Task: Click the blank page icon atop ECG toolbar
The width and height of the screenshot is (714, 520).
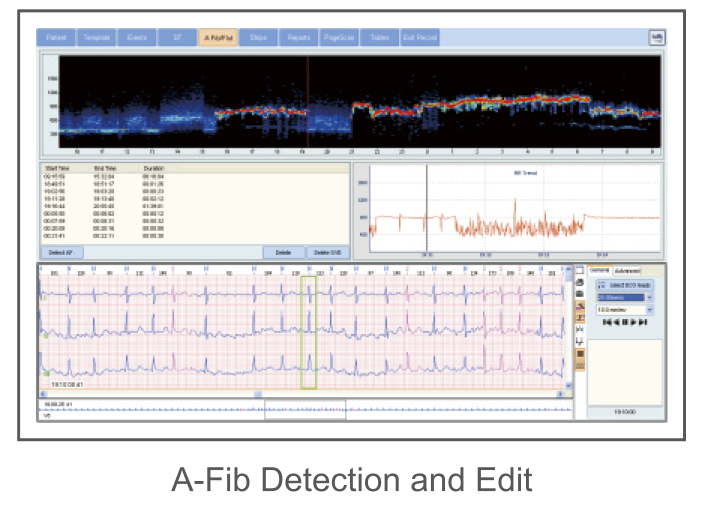Action: pyautogui.click(x=579, y=271)
